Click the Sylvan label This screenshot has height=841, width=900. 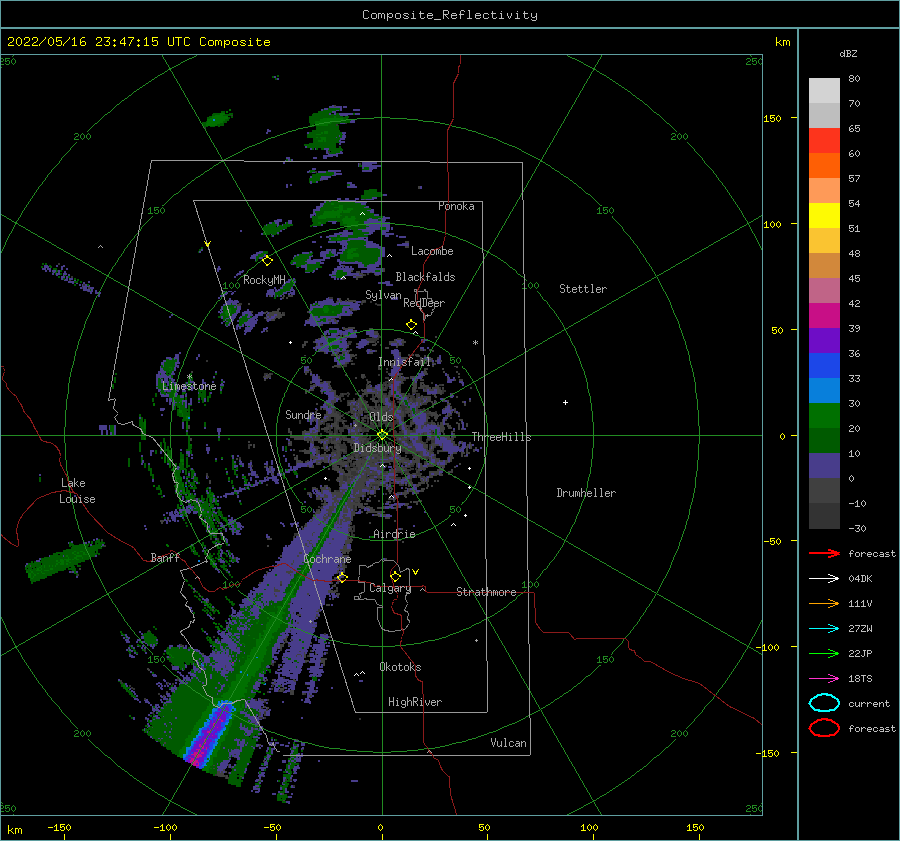[383, 295]
